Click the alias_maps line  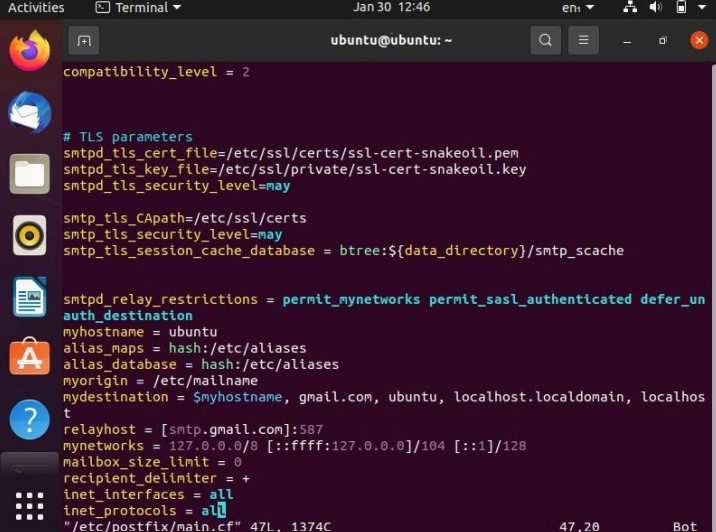pos(184,348)
